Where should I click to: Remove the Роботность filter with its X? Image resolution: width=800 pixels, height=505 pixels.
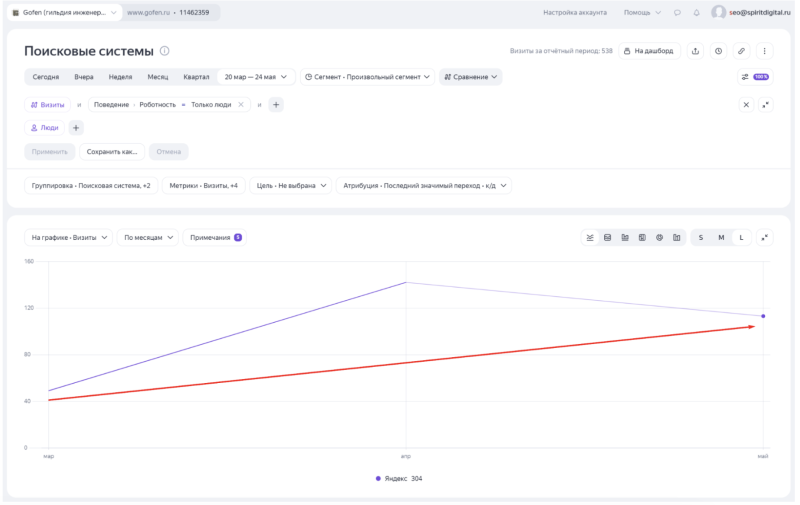(x=241, y=105)
